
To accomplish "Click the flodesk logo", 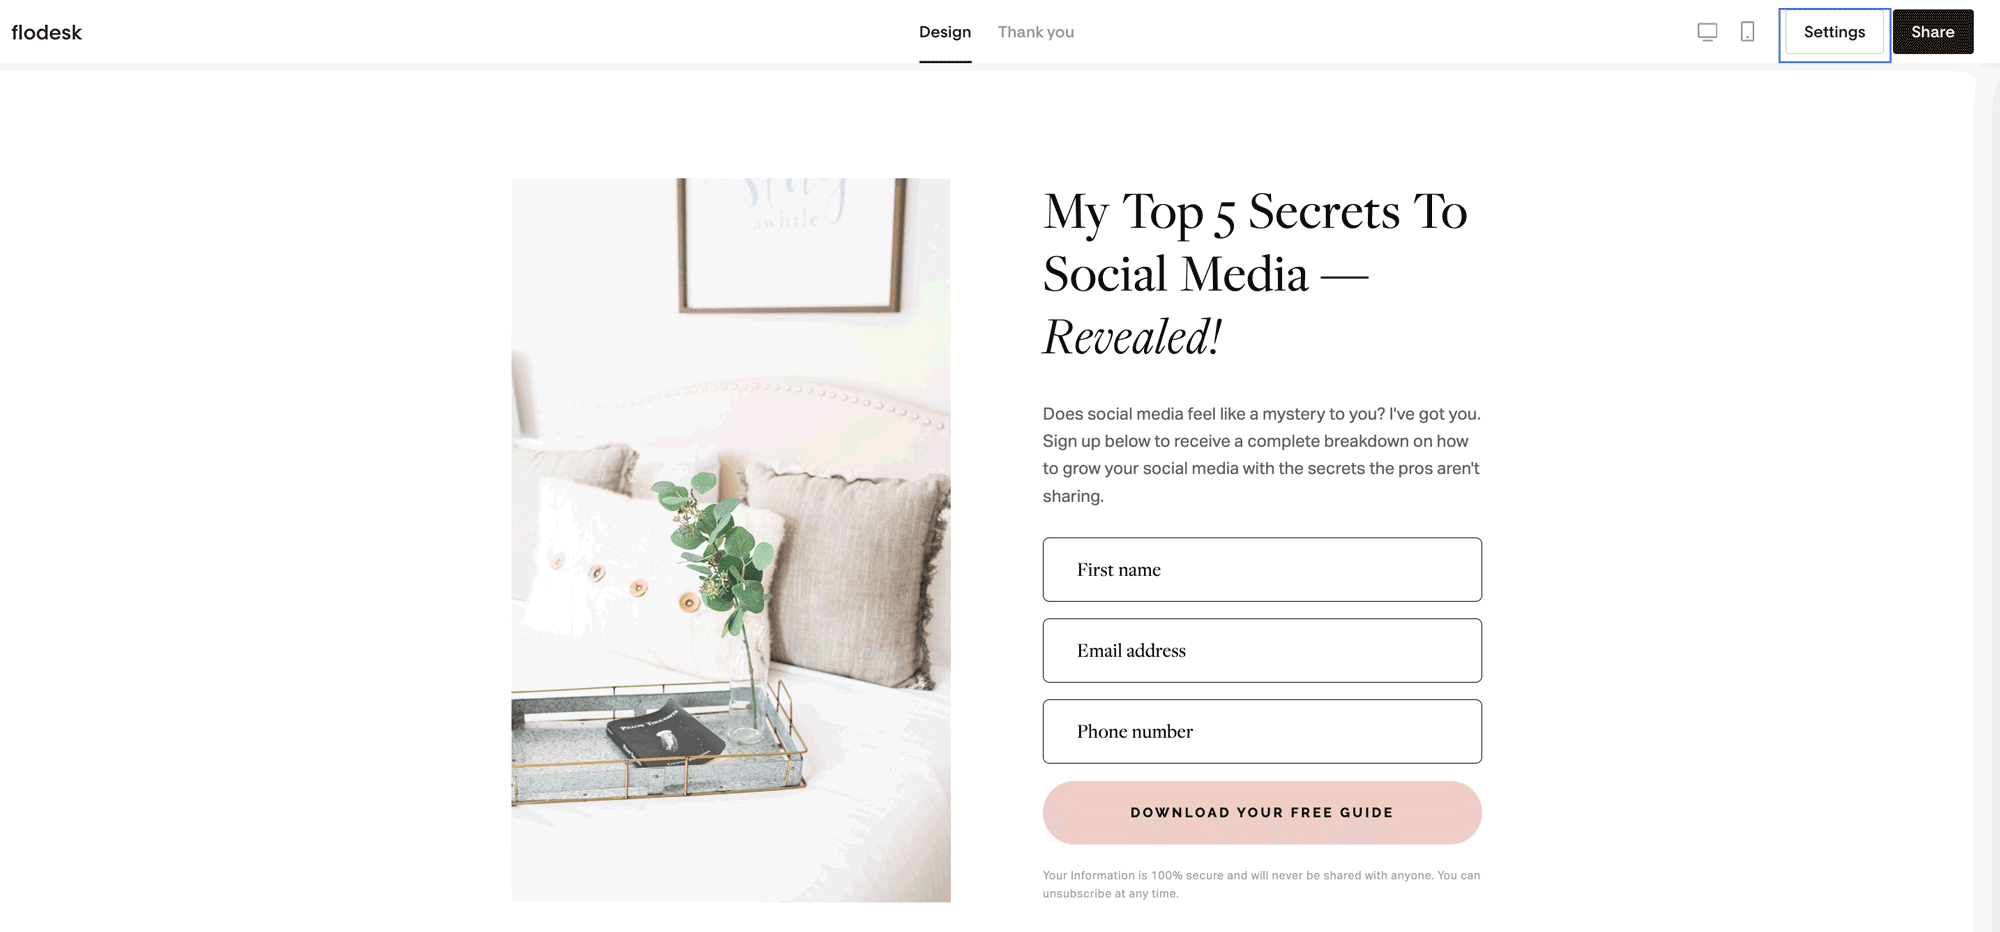I will [x=47, y=32].
